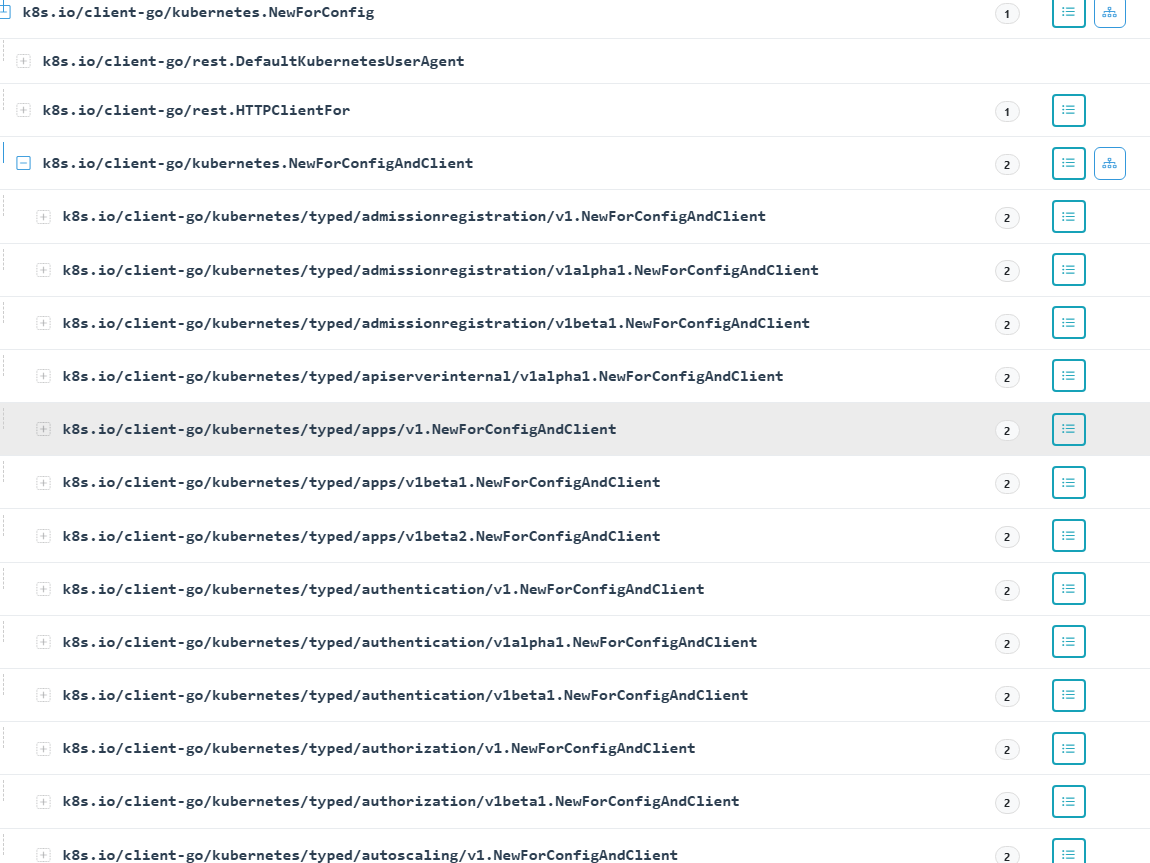
Task: Click hierarchy icon for kubernetes.NewForConfig row
Action: [x=1109, y=12]
